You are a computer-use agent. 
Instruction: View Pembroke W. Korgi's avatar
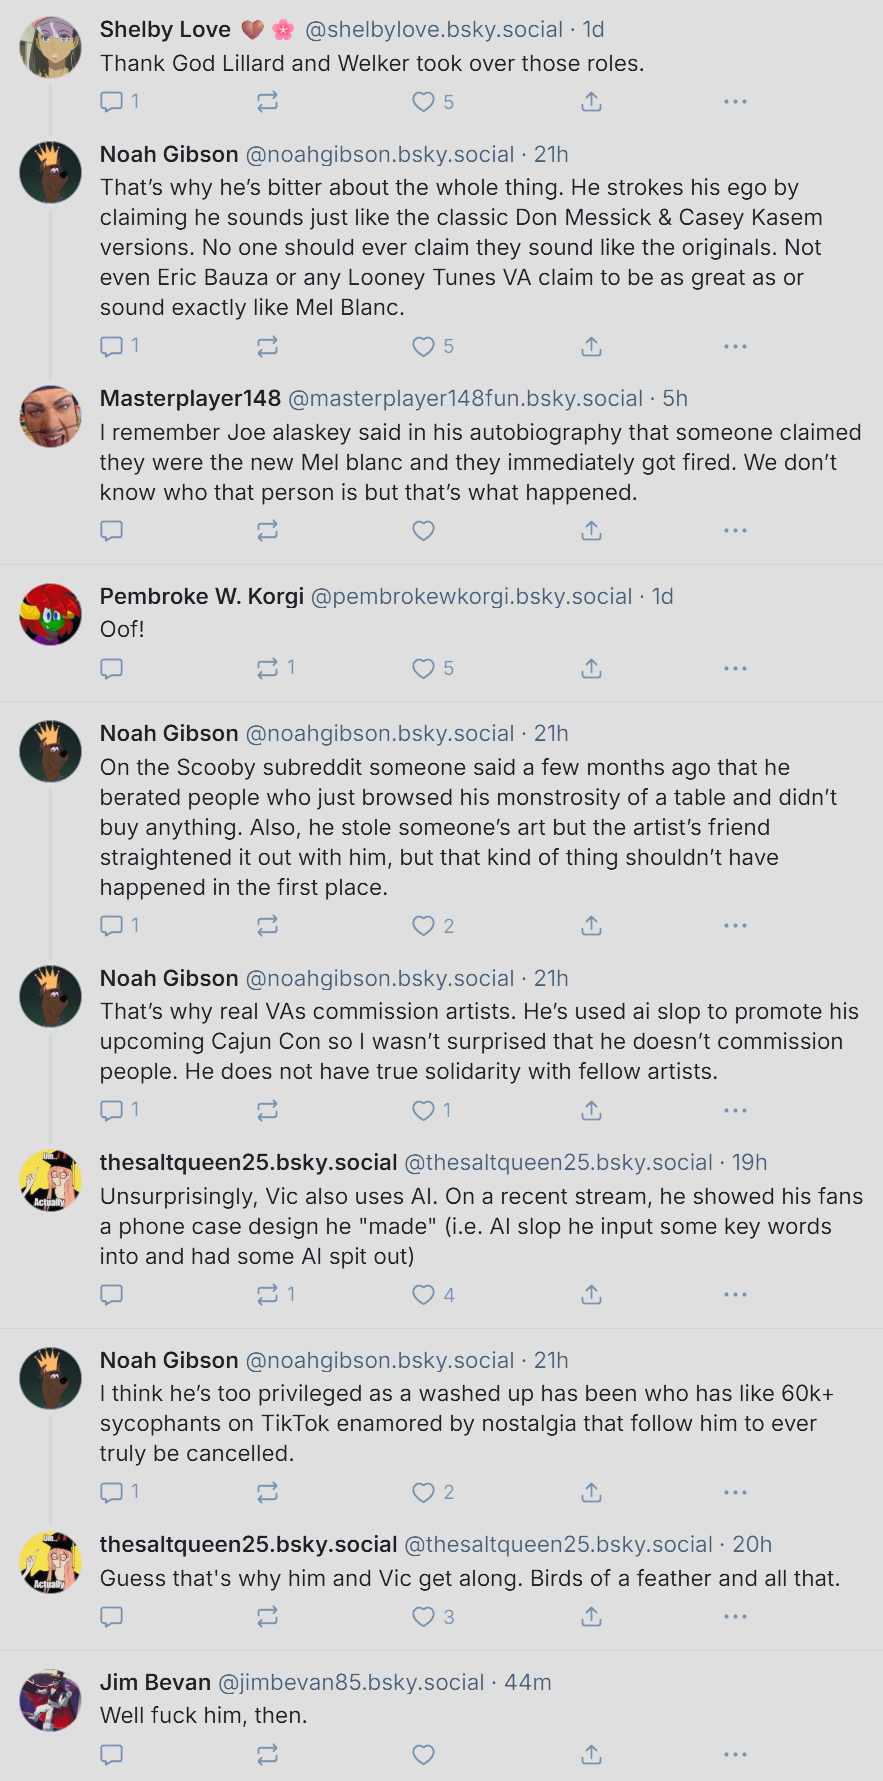[50, 614]
